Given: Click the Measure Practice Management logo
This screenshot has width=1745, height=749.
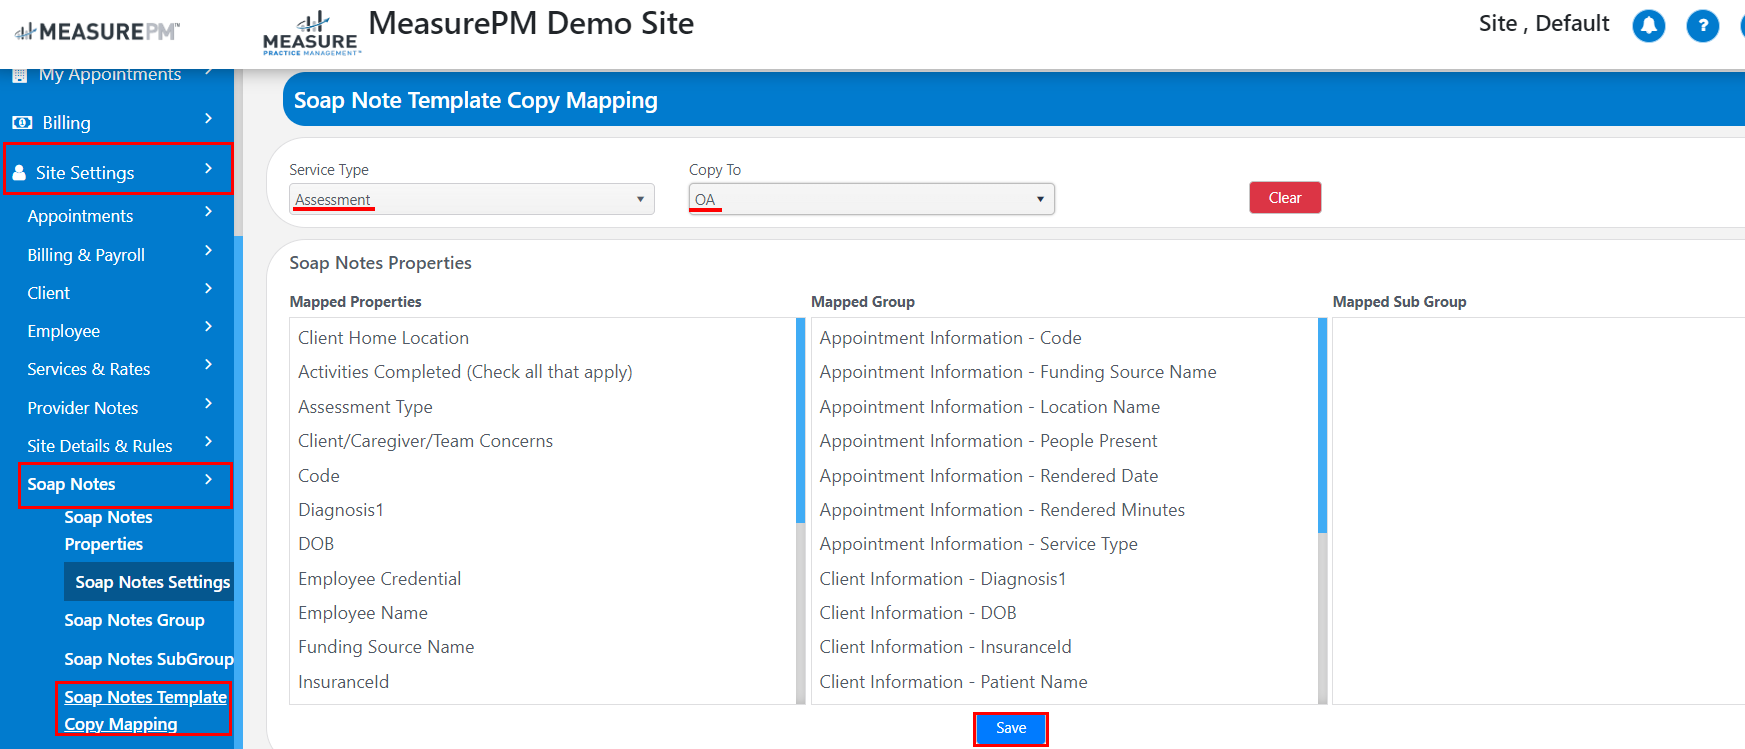Looking at the screenshot, I should coord(311,34).
